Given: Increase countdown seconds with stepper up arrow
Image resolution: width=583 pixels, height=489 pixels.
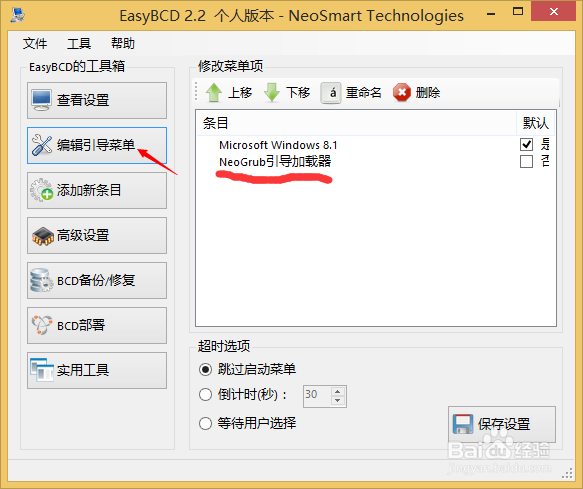Looking at the screenshot, I should pos(338,391).
